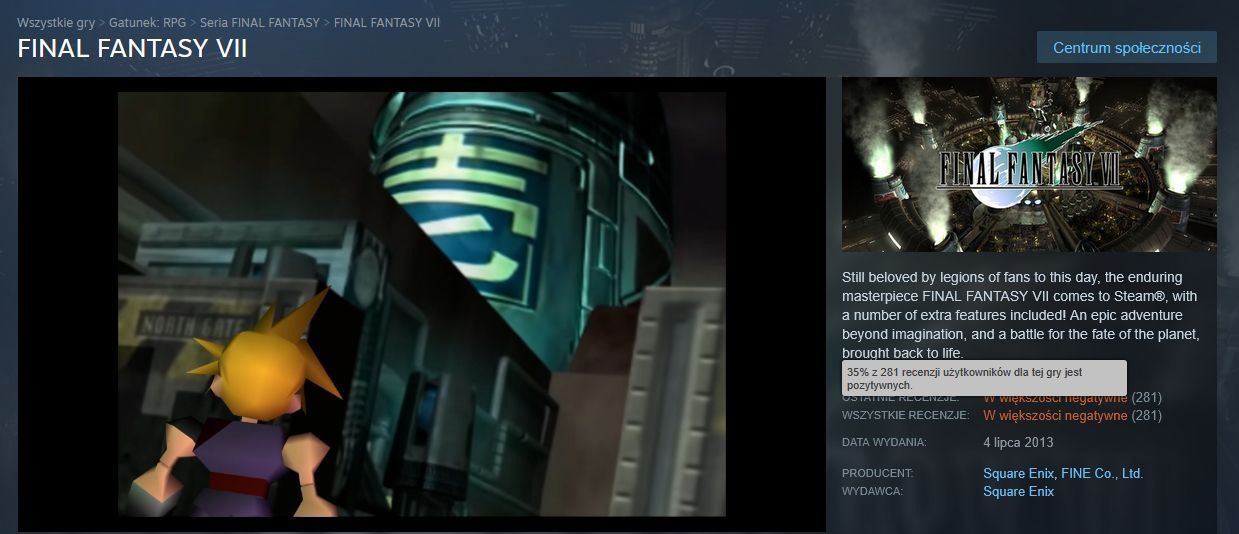Click the FINAL FANTASY VII breadcrumb item

[386, 22]
